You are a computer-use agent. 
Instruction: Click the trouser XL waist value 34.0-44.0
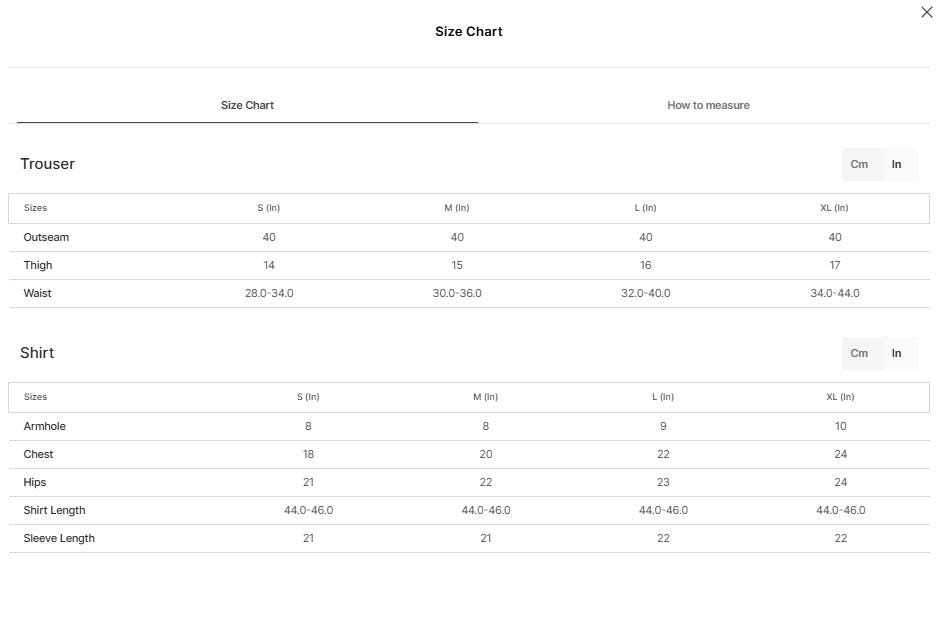point(835,293)
